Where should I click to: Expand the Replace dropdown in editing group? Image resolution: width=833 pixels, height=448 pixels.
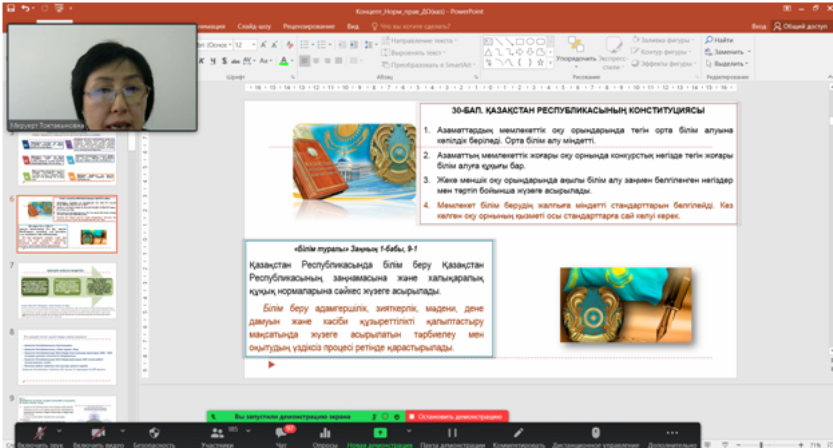point(748,51)
